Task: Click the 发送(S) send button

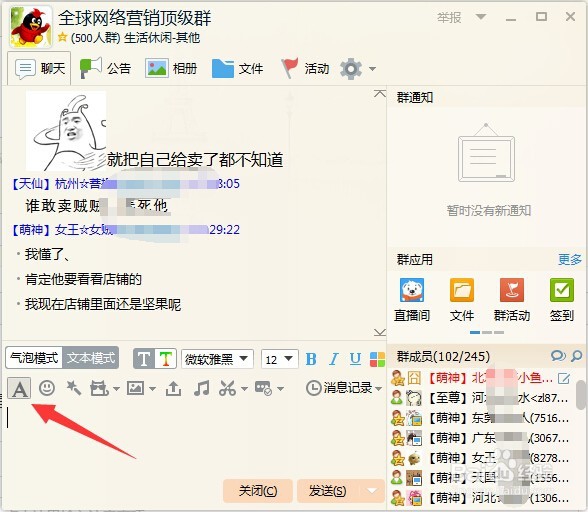Action: [x=327, y=491]
